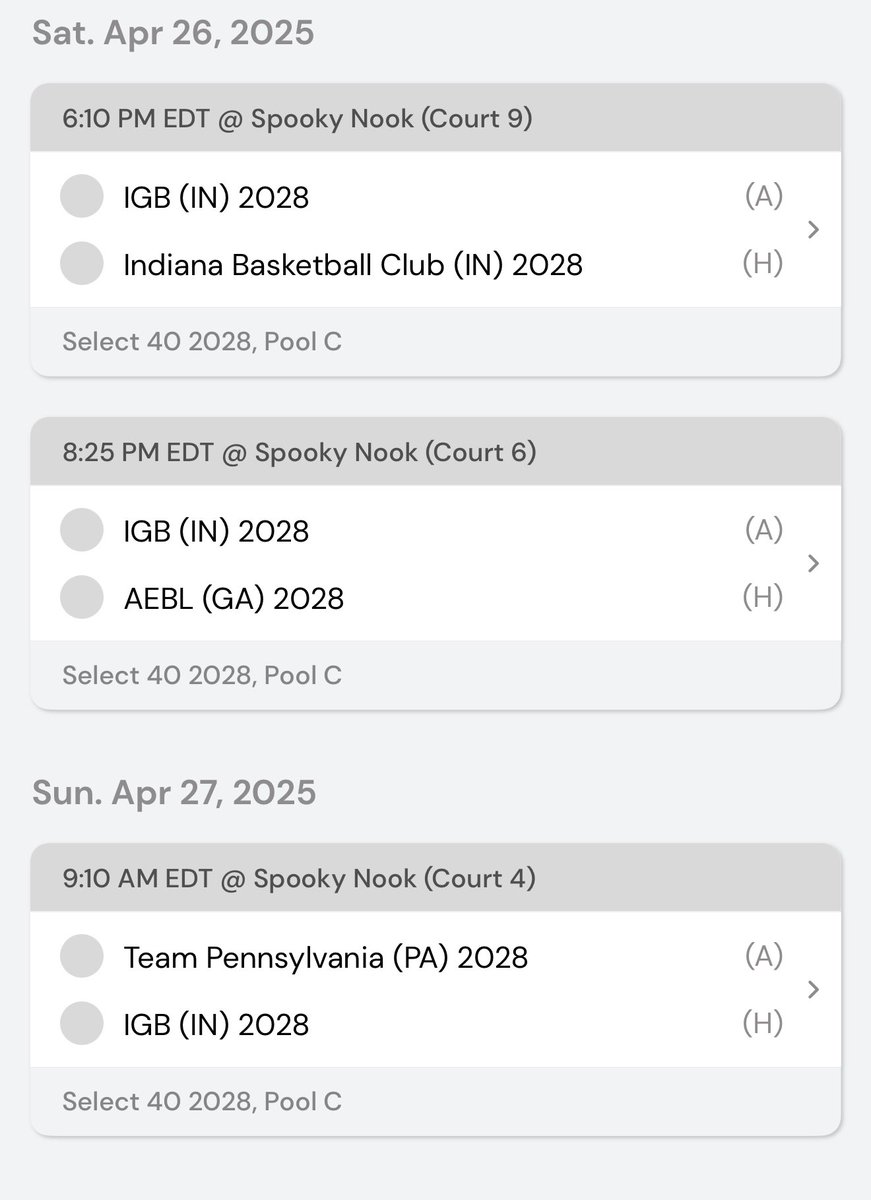Viewport: 871px width, 1200px height.
Task: Click Indiana Basketball Club team logo placeholder
Action: tap(82, 264)
